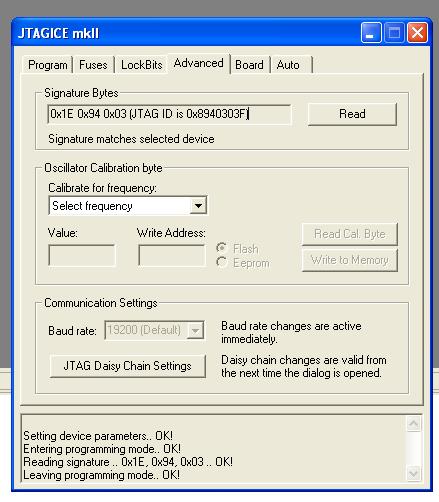
Task: Minimize the JTAGICE mkII window
Action: coord(371,33)
